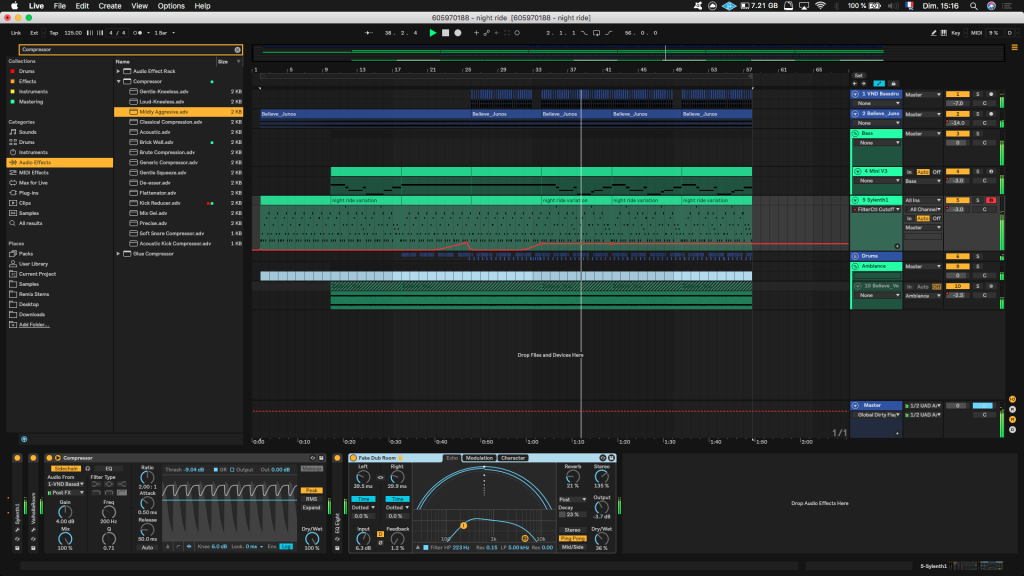Toggle Echo left-right channel link icon
The width and height of the screenshot is (1024, 576).
point(380,477)
